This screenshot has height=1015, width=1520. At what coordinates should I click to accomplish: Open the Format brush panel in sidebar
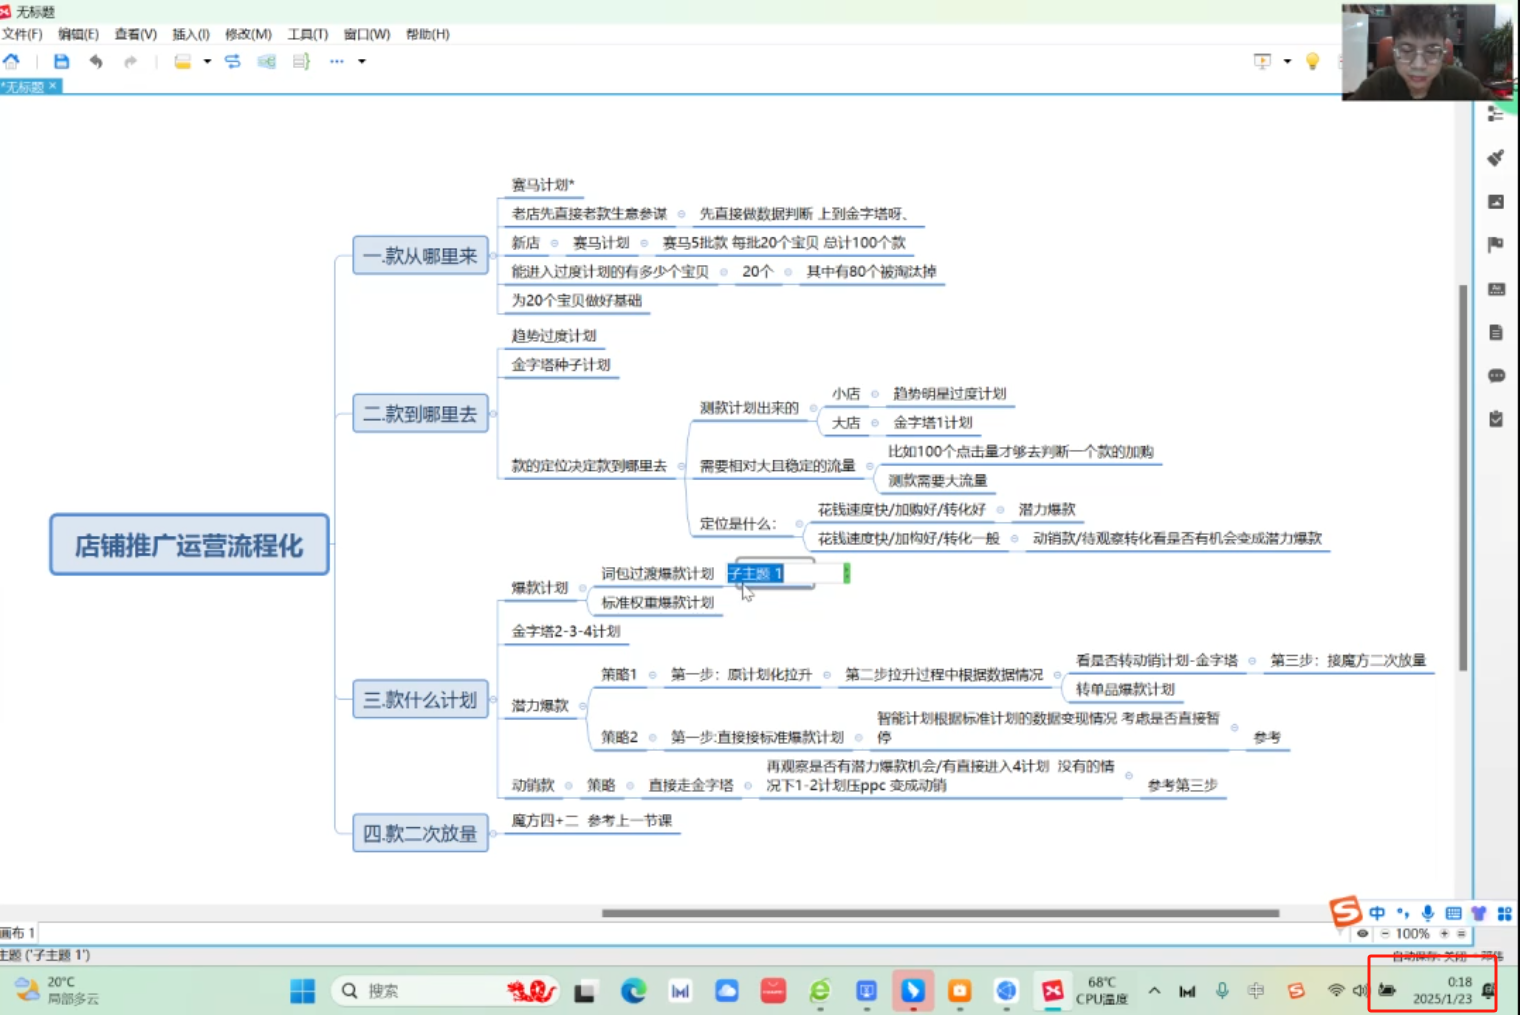tap(1496, 158)
